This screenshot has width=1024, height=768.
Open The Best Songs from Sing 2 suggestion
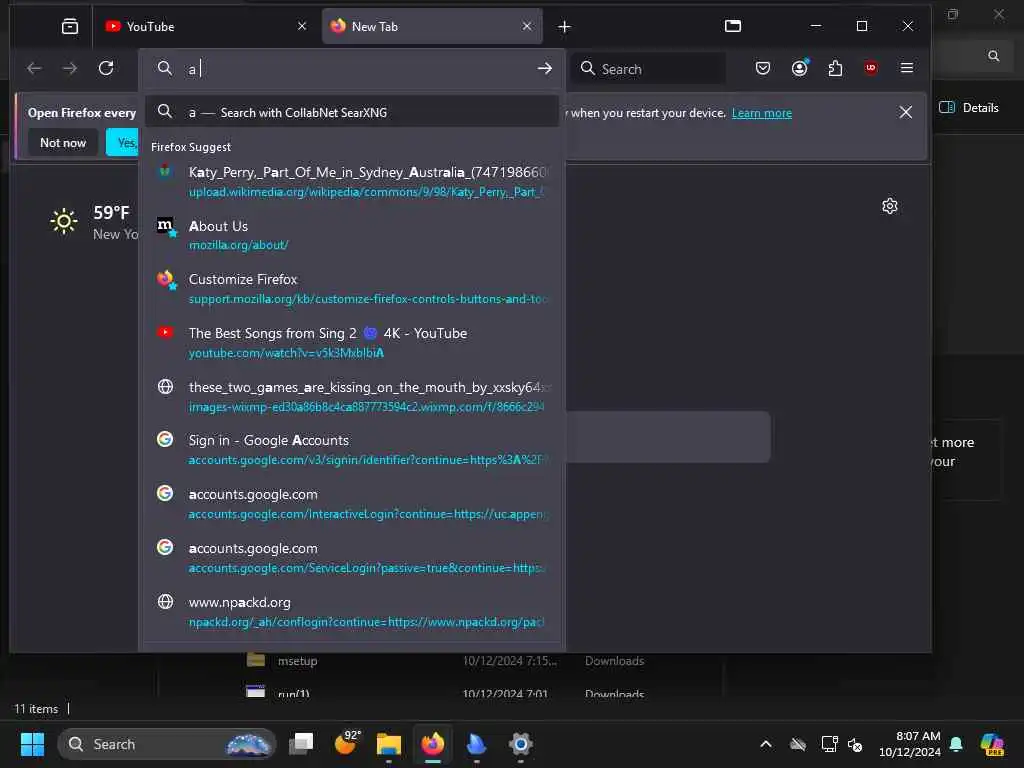click(x=351, y=343)
